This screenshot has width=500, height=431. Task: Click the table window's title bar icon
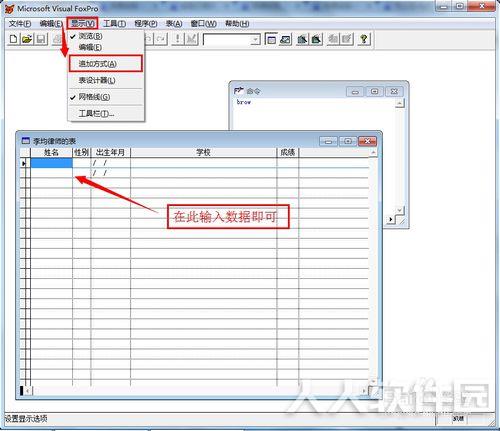[25, 141]
